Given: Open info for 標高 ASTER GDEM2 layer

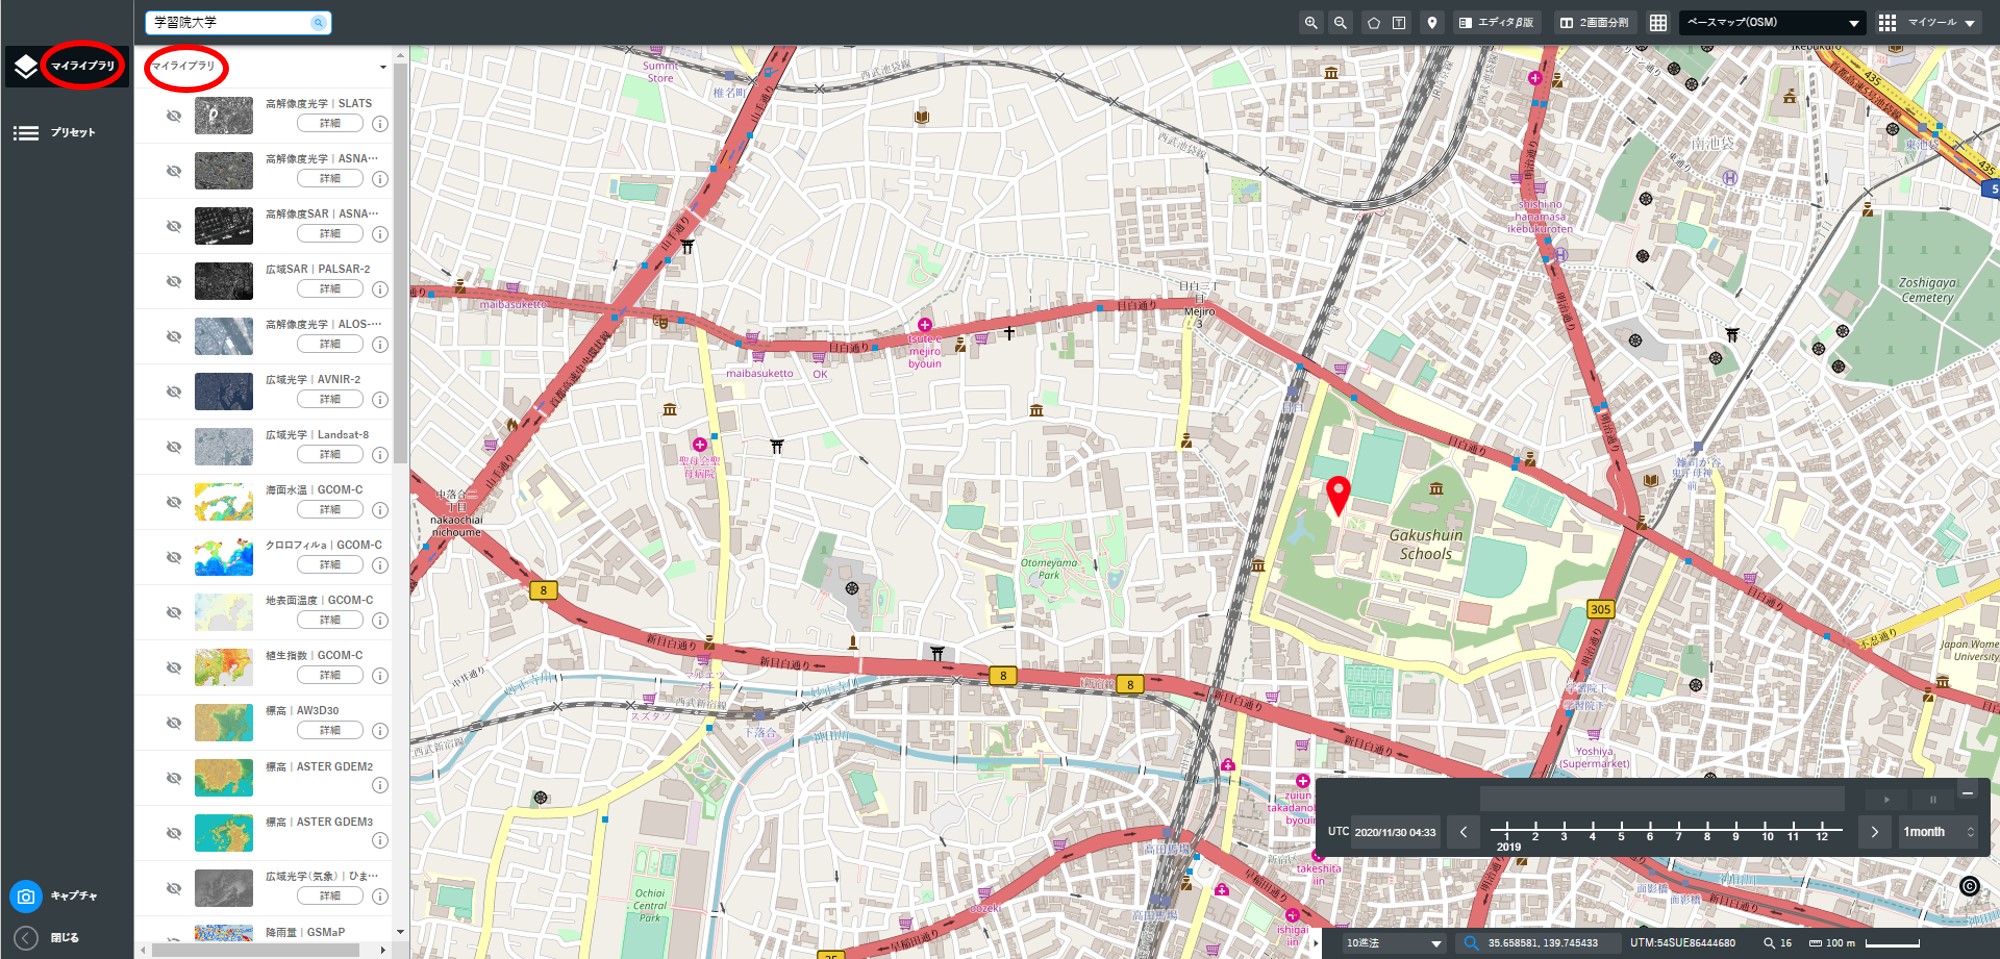Looking at the screenshot, I should tap(380, 786).
